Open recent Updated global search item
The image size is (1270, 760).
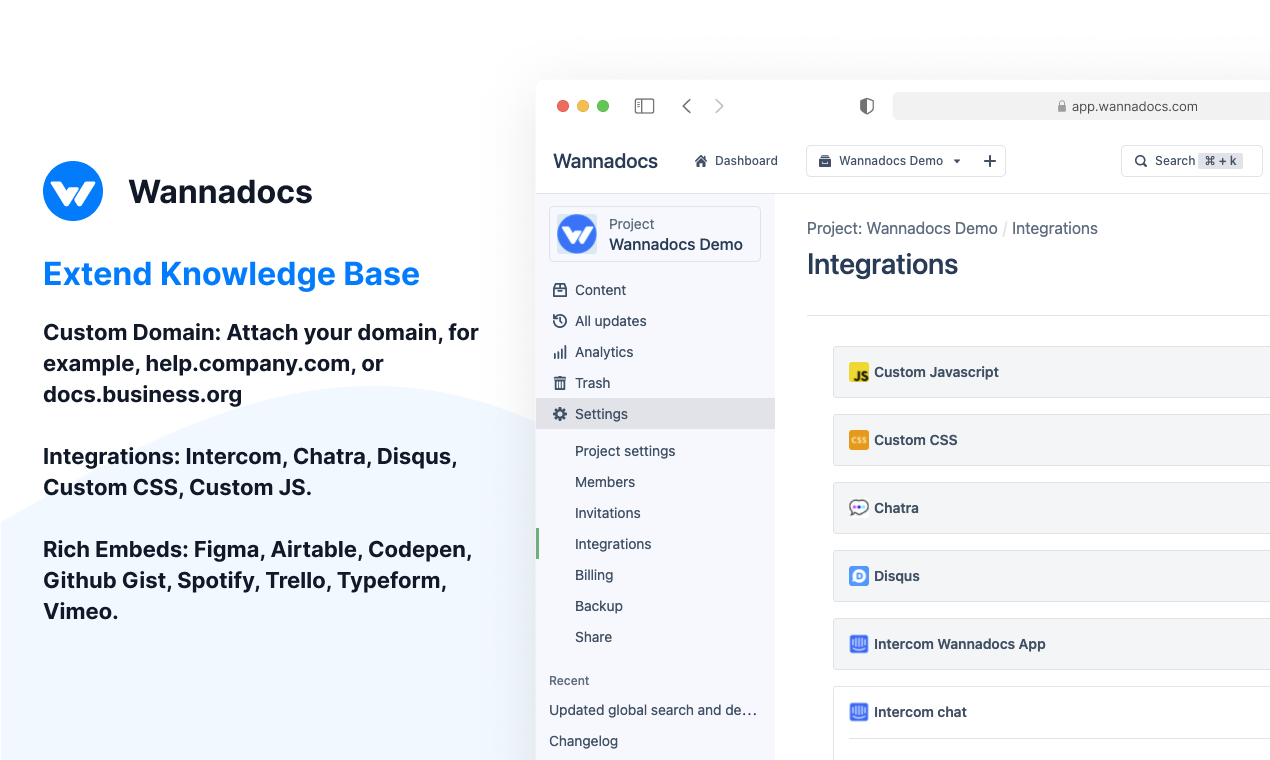pyautogui.click(x=653, y=710)
